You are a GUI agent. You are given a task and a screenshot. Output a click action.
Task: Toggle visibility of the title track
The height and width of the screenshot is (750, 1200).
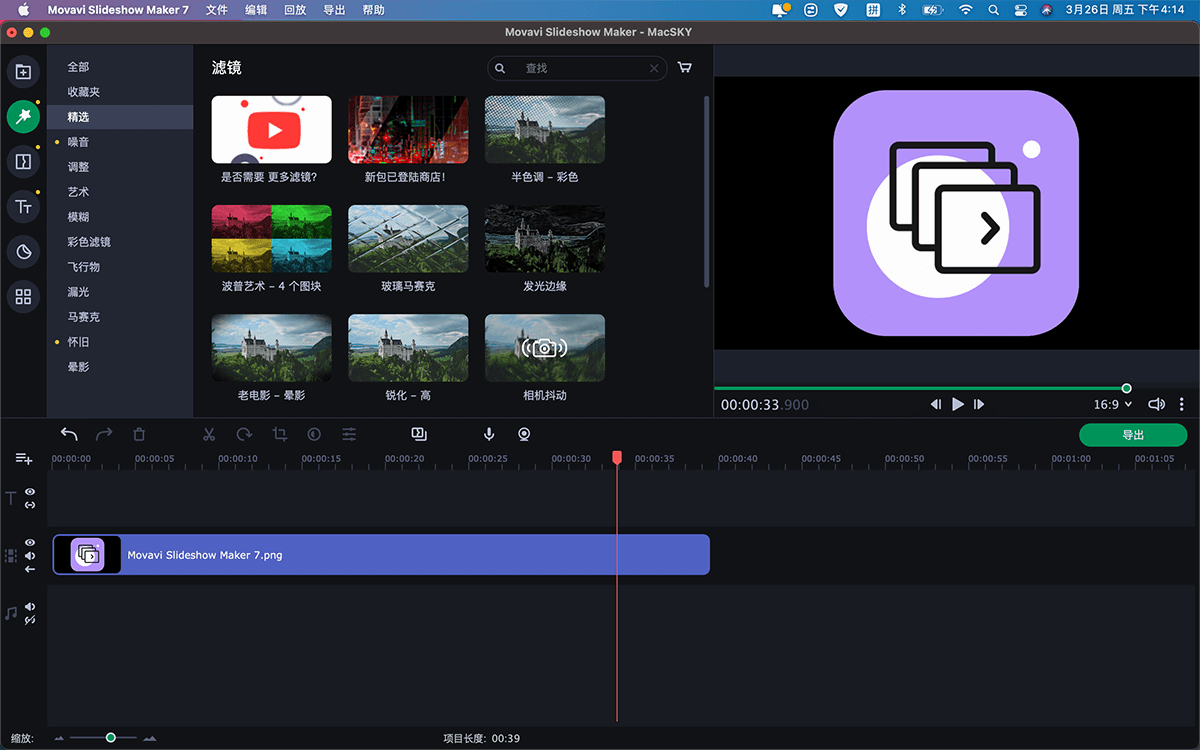(30, 492)
